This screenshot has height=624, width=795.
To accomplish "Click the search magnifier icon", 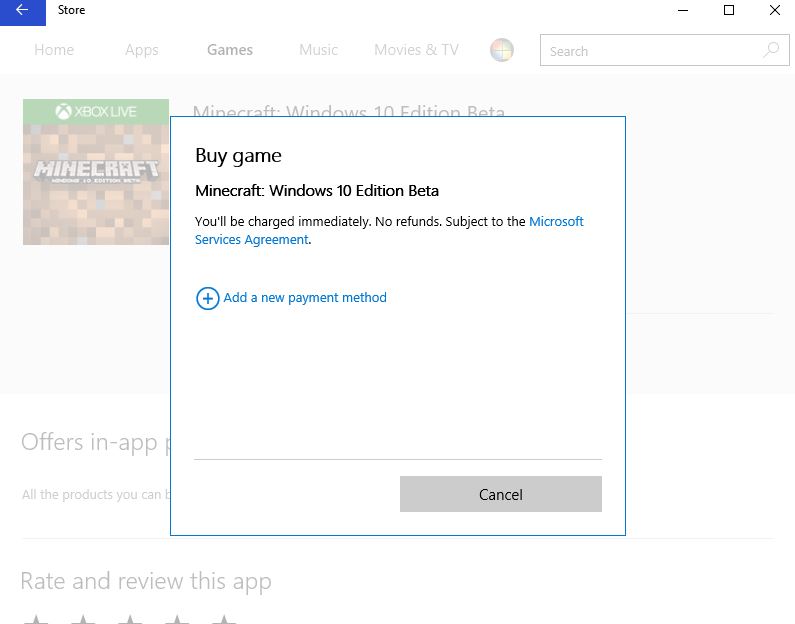I will (x=771, y=50).
